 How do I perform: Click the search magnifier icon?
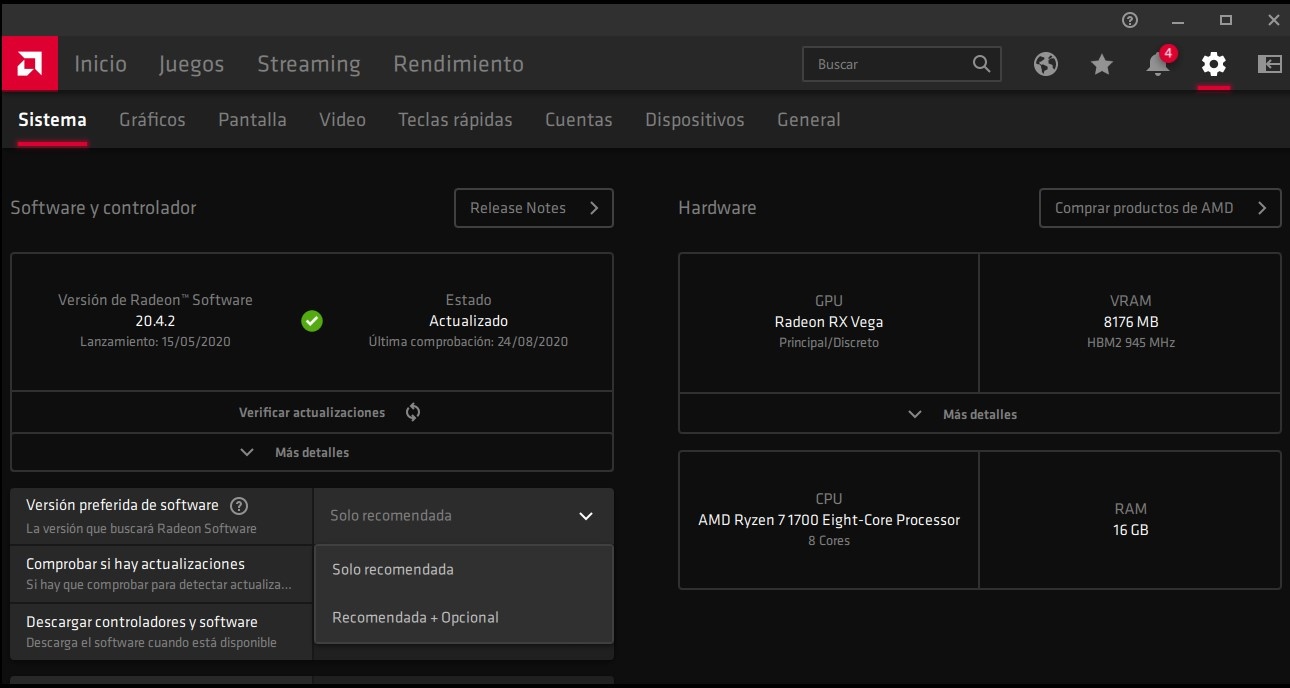point(982,64)
